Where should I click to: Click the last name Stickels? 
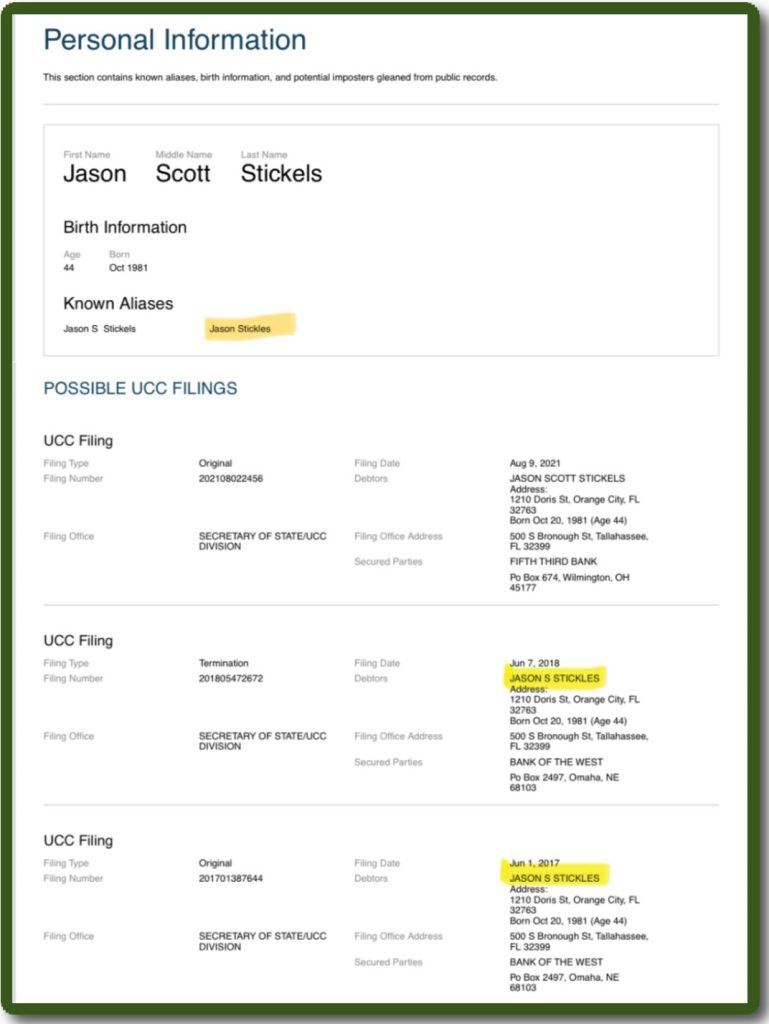click(281, 173)
